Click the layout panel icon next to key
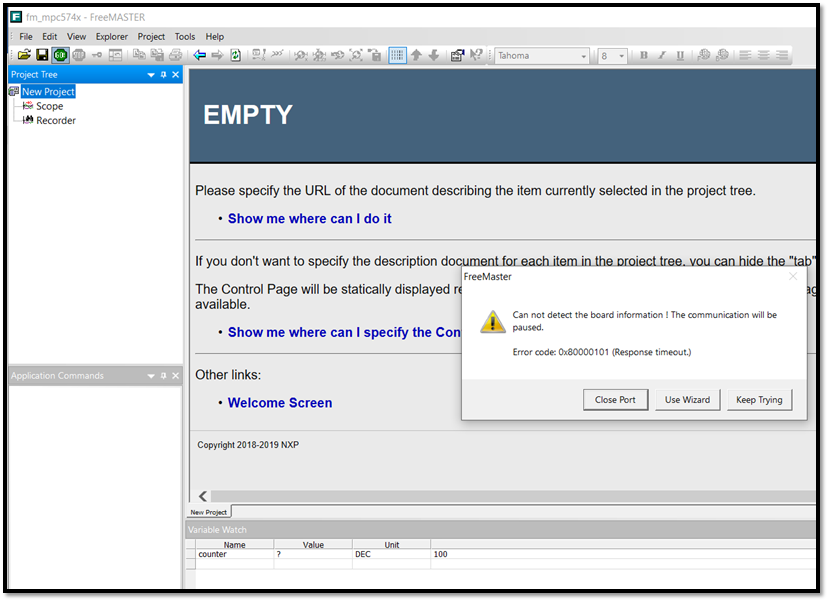 point(115,55)
